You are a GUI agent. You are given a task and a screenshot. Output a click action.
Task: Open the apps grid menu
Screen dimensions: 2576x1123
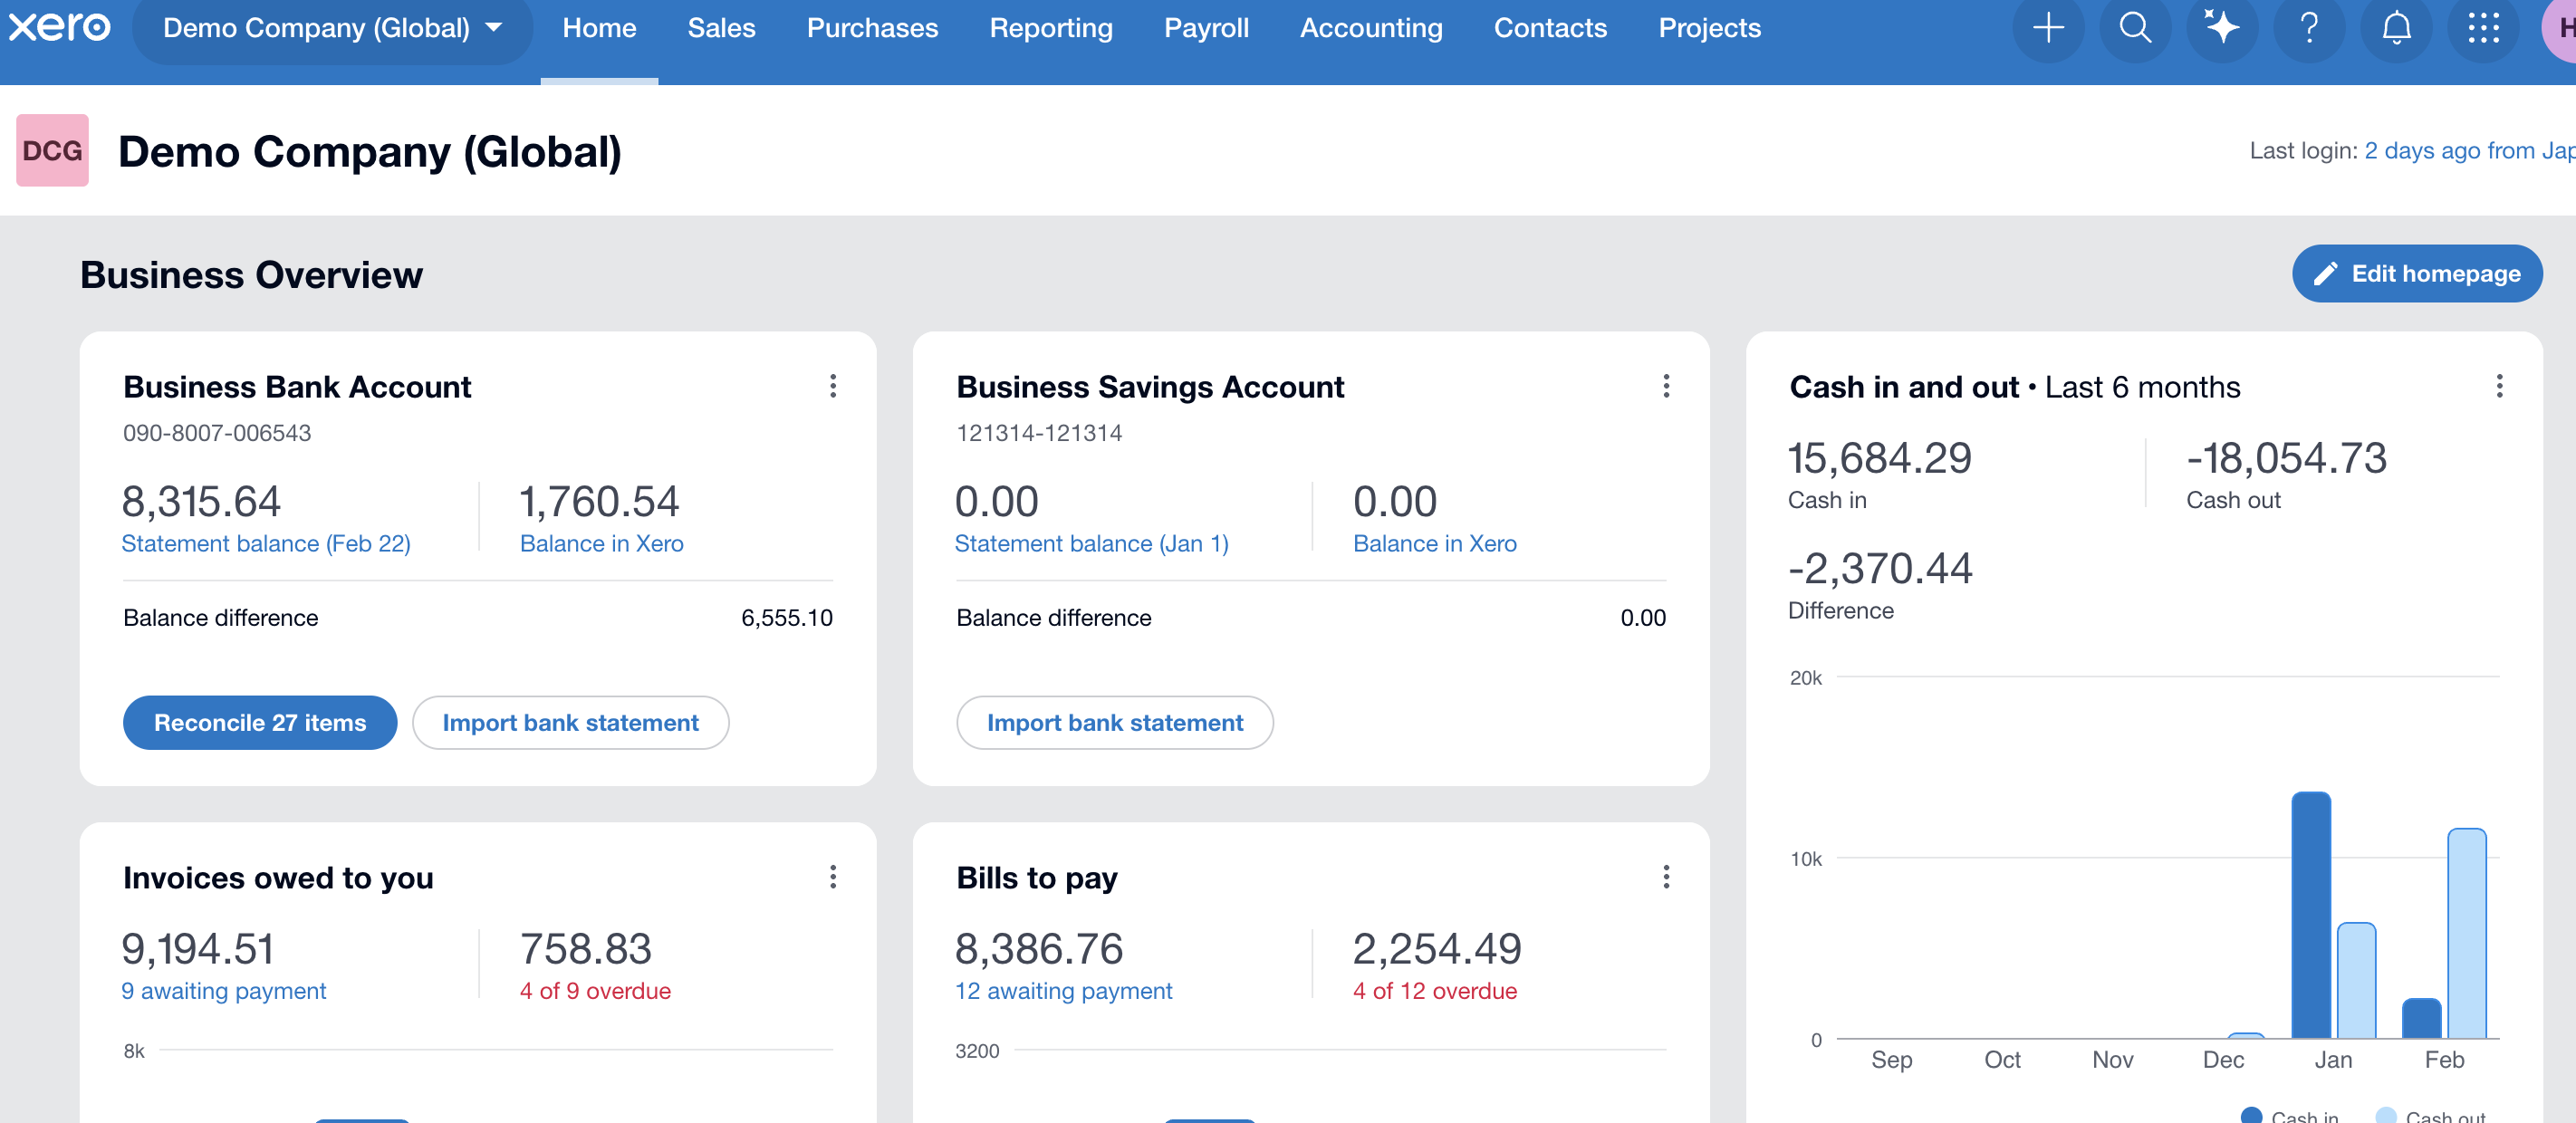tap(2483, 27)
